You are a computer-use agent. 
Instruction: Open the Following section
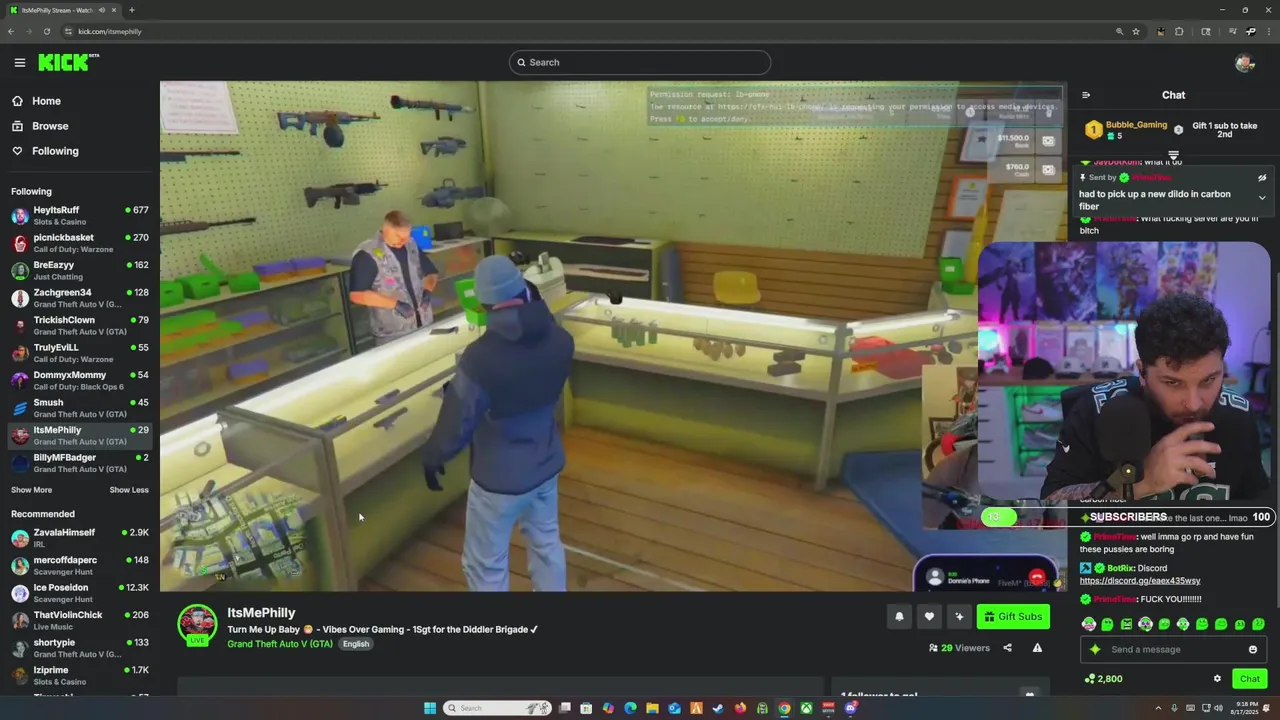(x=45, y=151)
